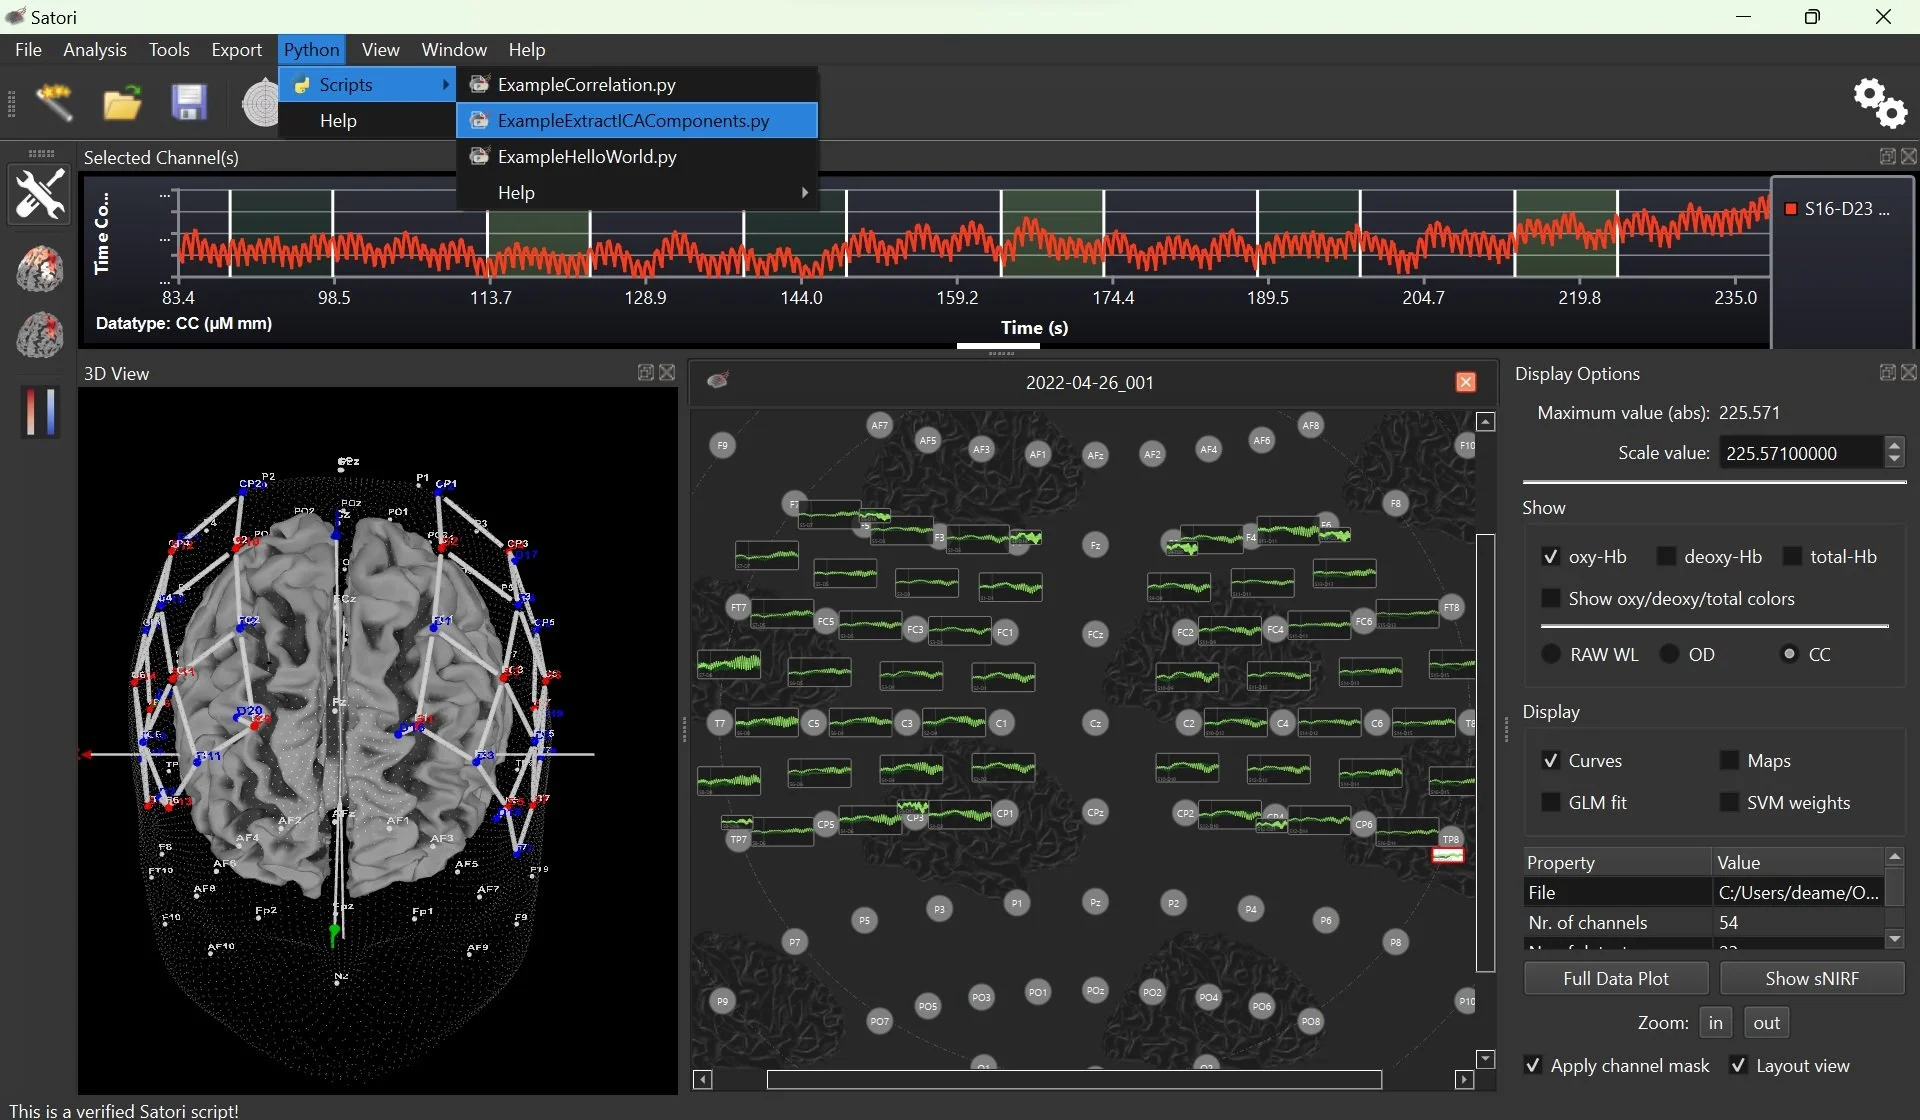Select the wrench tools sidebar icon
This screenshot has width=1920, height=1120.
[x=40, y=194]
